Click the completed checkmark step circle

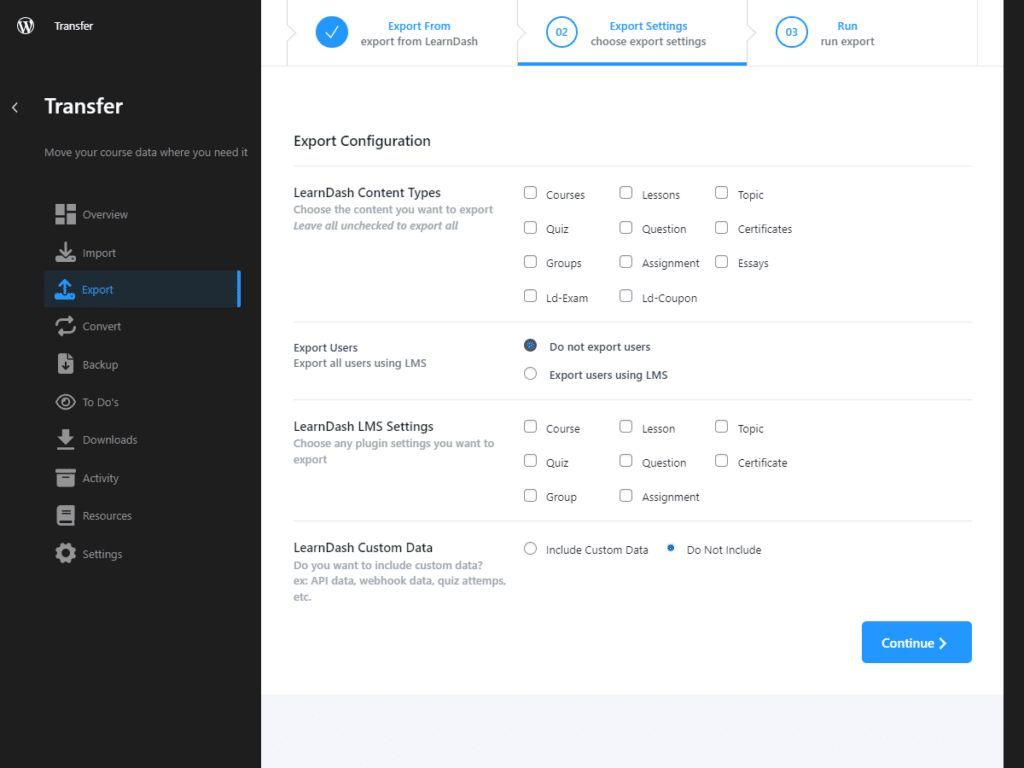tap(332, 32)
